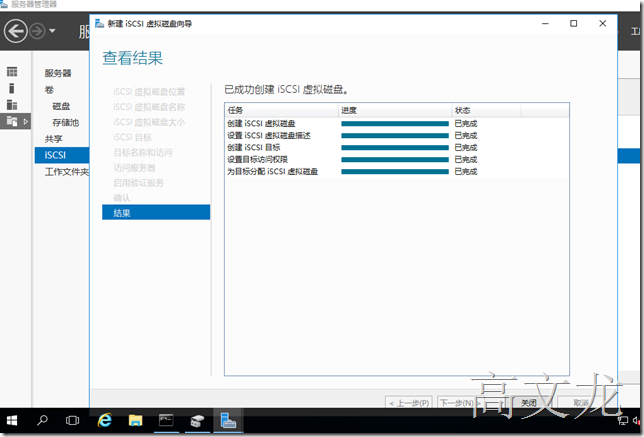Click progress bar for 为目标分配 iSCSI 虚拟磁盘
Viewport: 644px width, 437px height.
pos(395,171)
